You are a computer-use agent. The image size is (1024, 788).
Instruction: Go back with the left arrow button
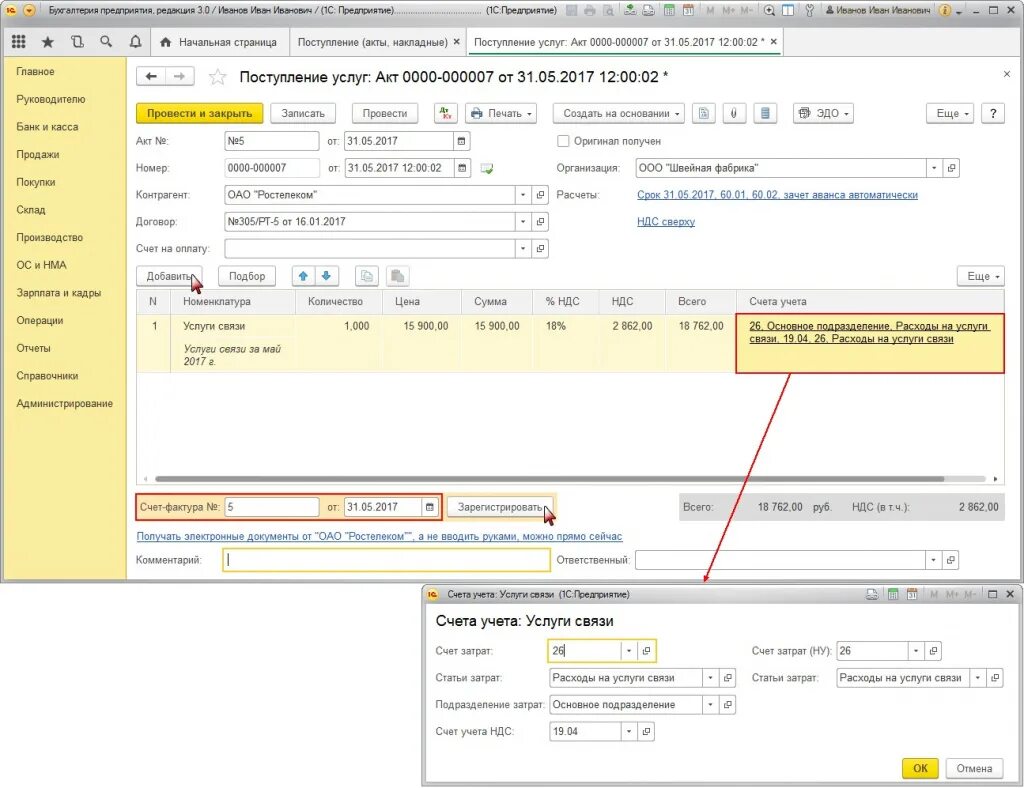pyautogui.click(x=151, y=76)
